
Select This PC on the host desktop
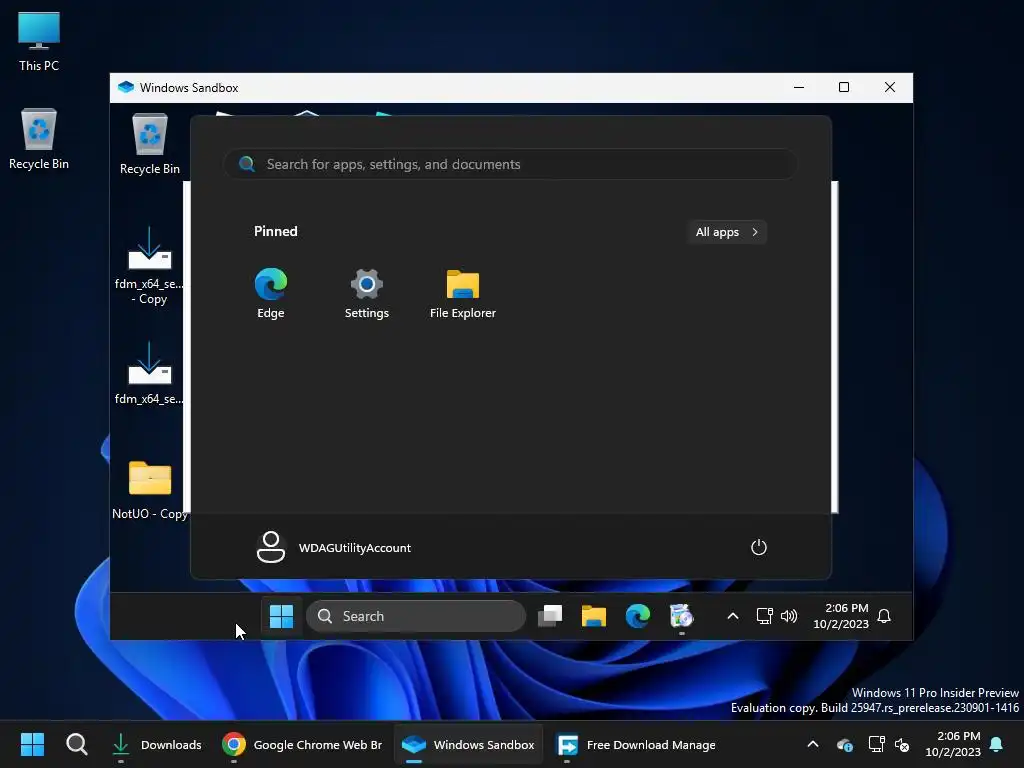(39, 41)
